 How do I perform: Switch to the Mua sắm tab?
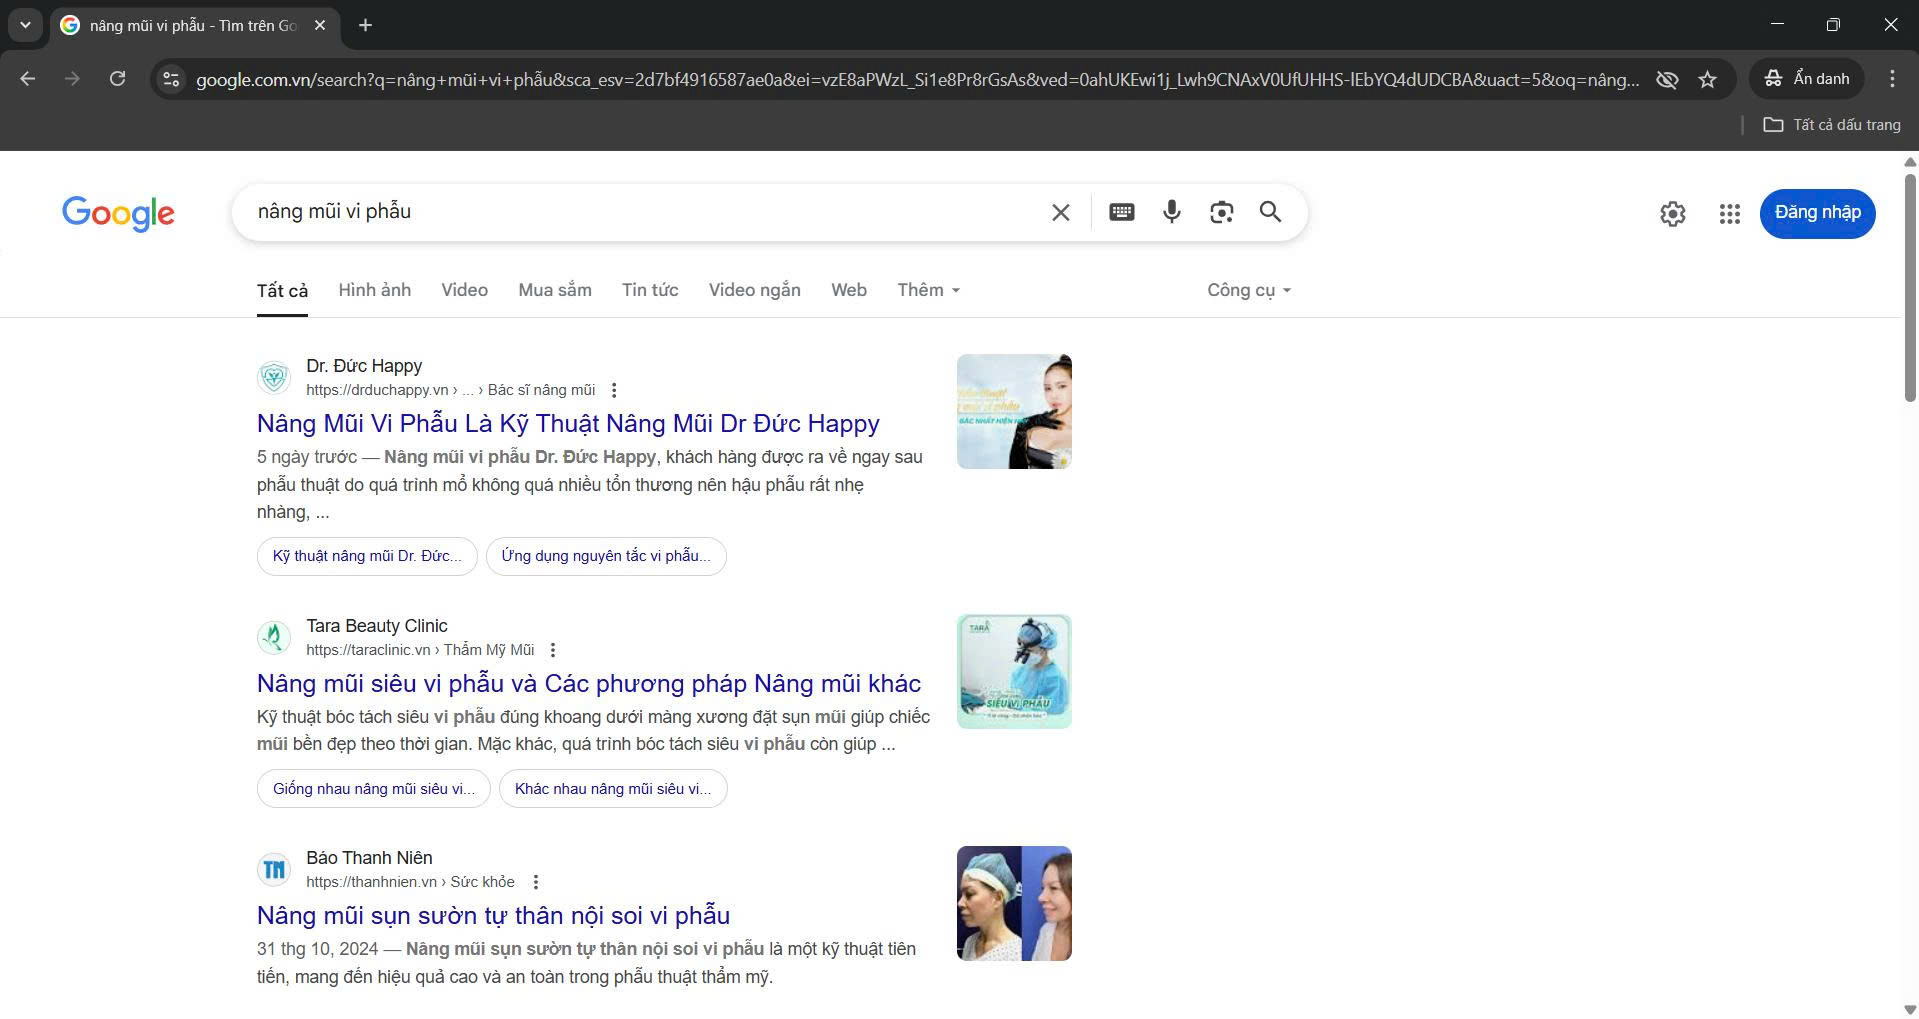555,290
